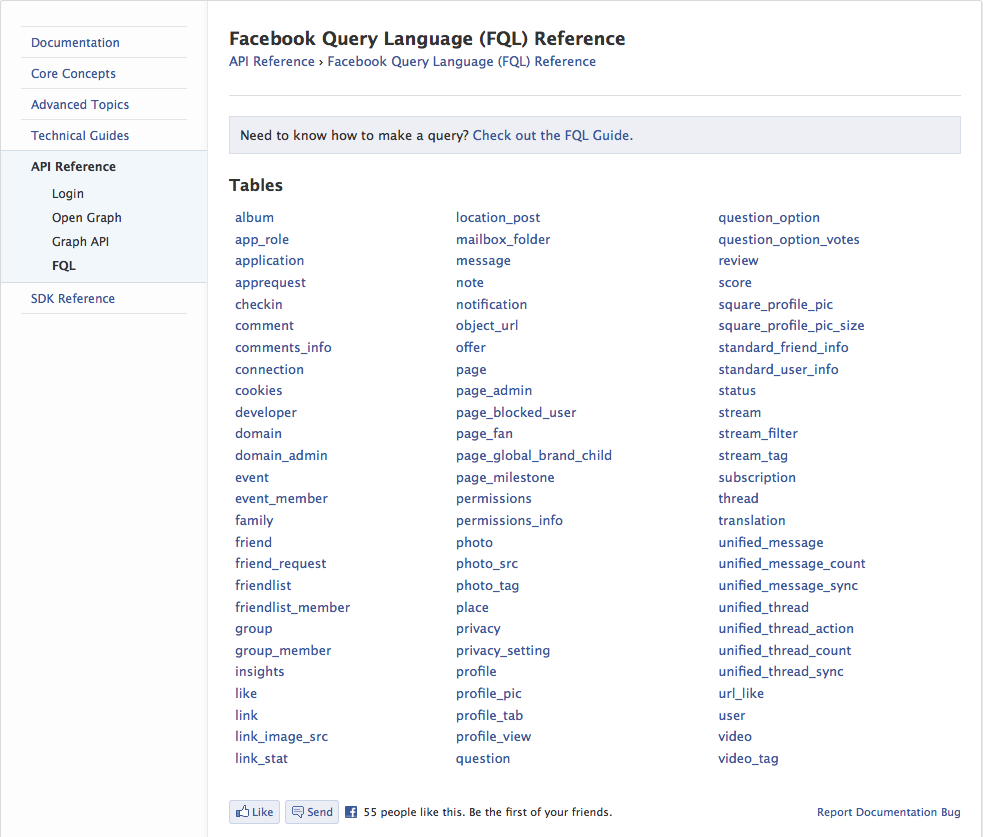Click the Like button with thumbs-up icon

point(255,812)
